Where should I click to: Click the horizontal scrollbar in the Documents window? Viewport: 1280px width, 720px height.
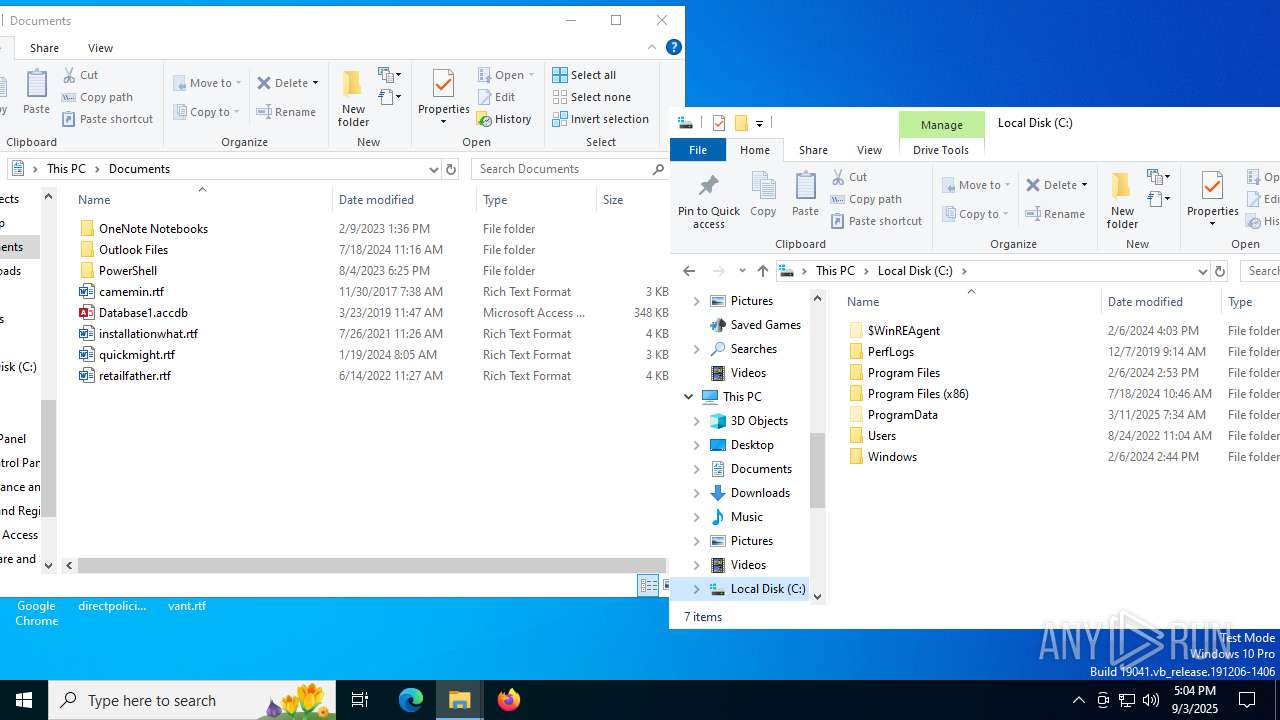pos(372,565)
